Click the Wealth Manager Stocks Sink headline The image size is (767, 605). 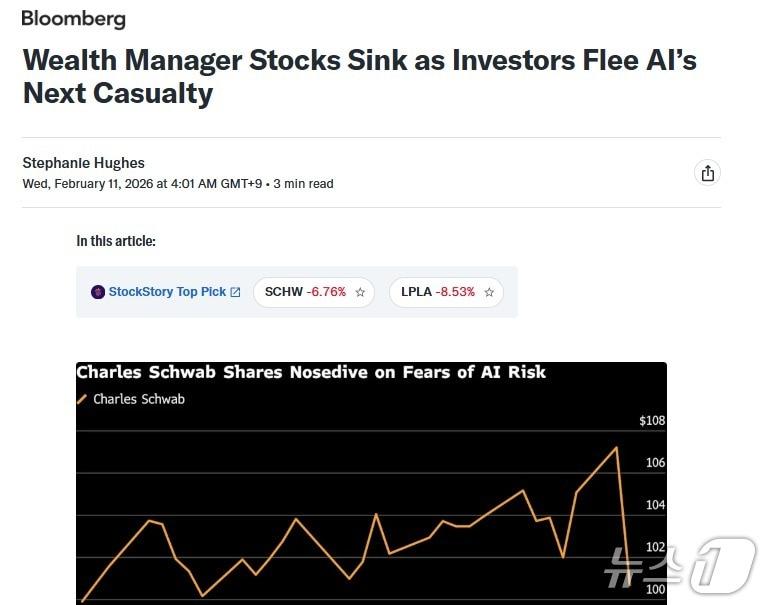point(359,76)
